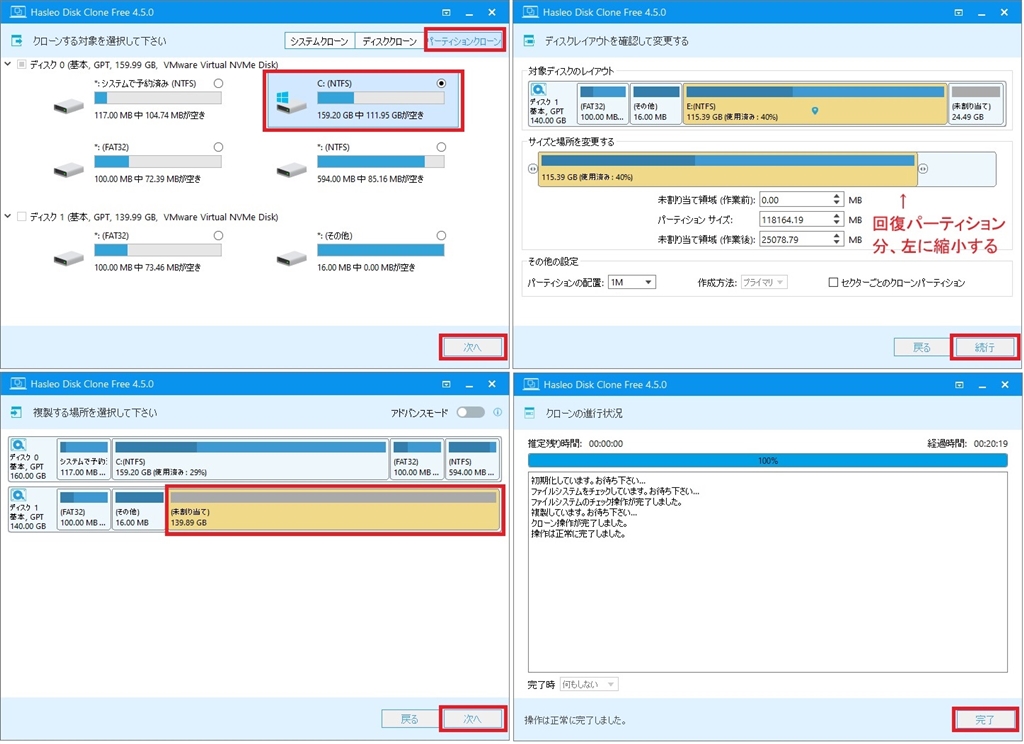Click the ディスク 0 magnifier disk icon in destination window
This screenshot has height=744, width=1024.
coord(18,444)
